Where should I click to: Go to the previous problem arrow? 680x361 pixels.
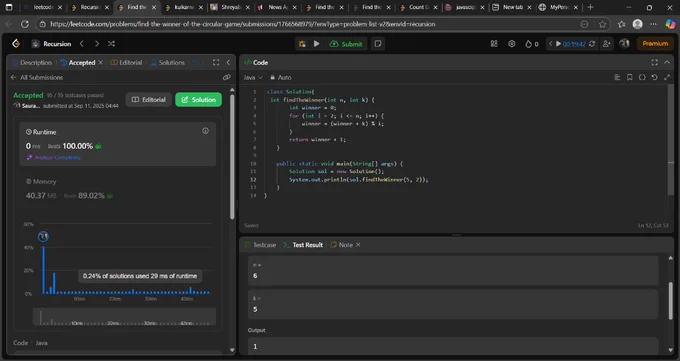[x=82, y=44]
